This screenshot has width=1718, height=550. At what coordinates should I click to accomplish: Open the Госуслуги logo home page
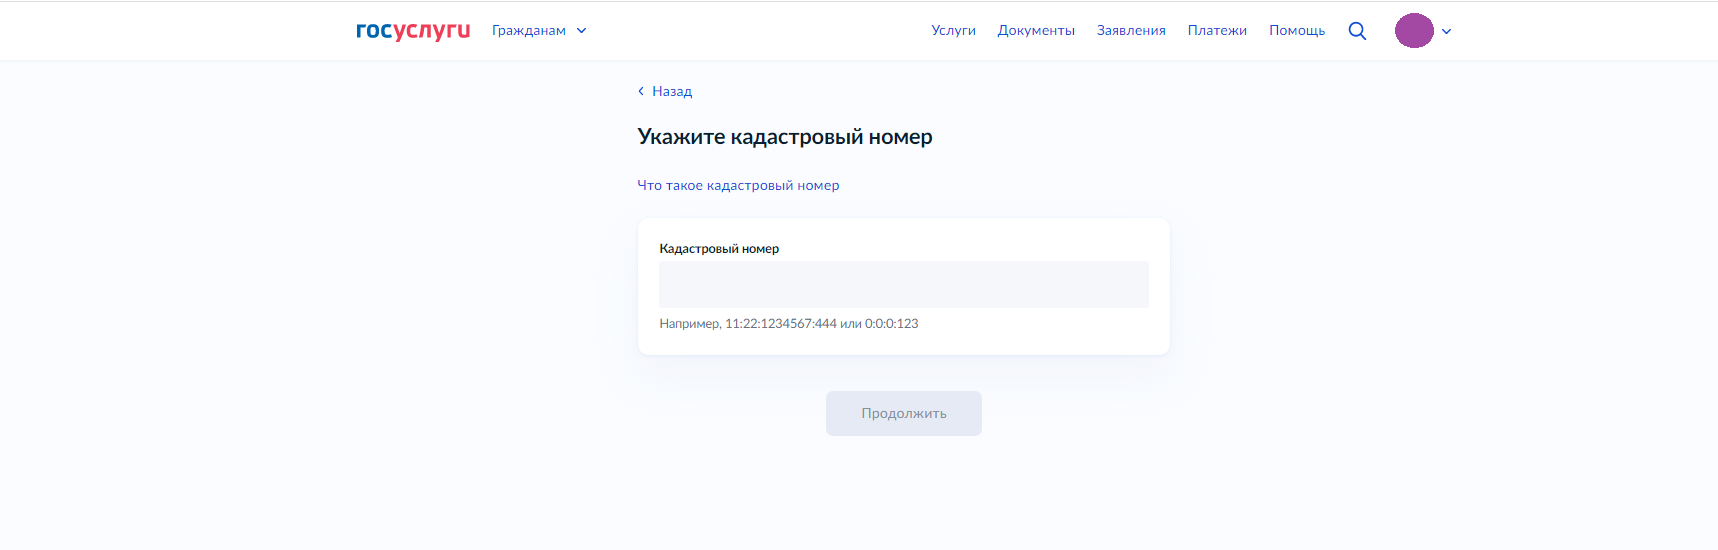click(413, 31)
